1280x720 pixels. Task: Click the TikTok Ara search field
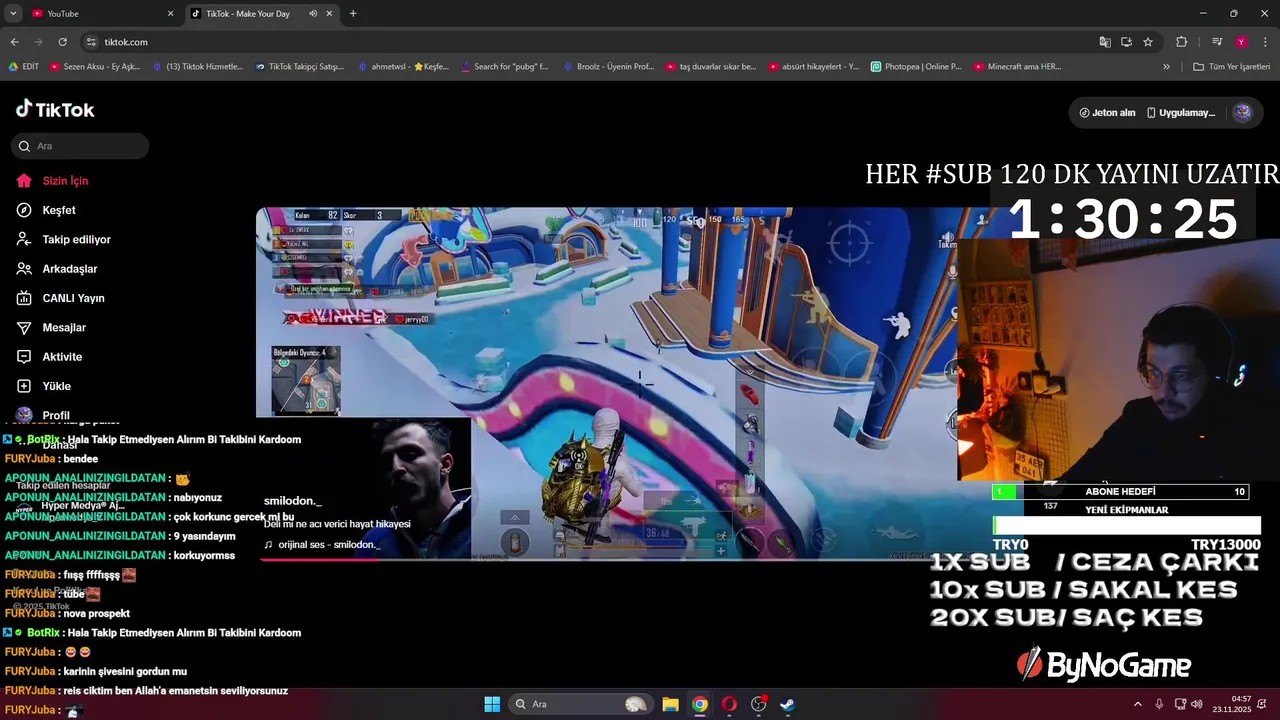(x=80, y=146)
